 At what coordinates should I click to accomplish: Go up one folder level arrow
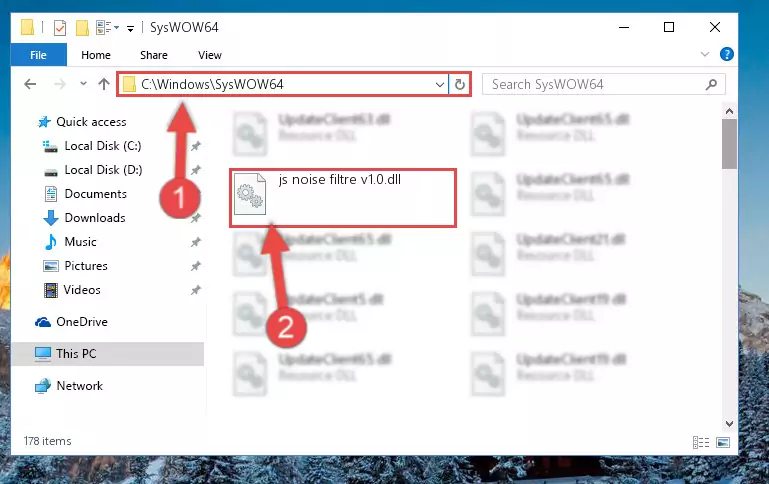(x=103, y=84)
